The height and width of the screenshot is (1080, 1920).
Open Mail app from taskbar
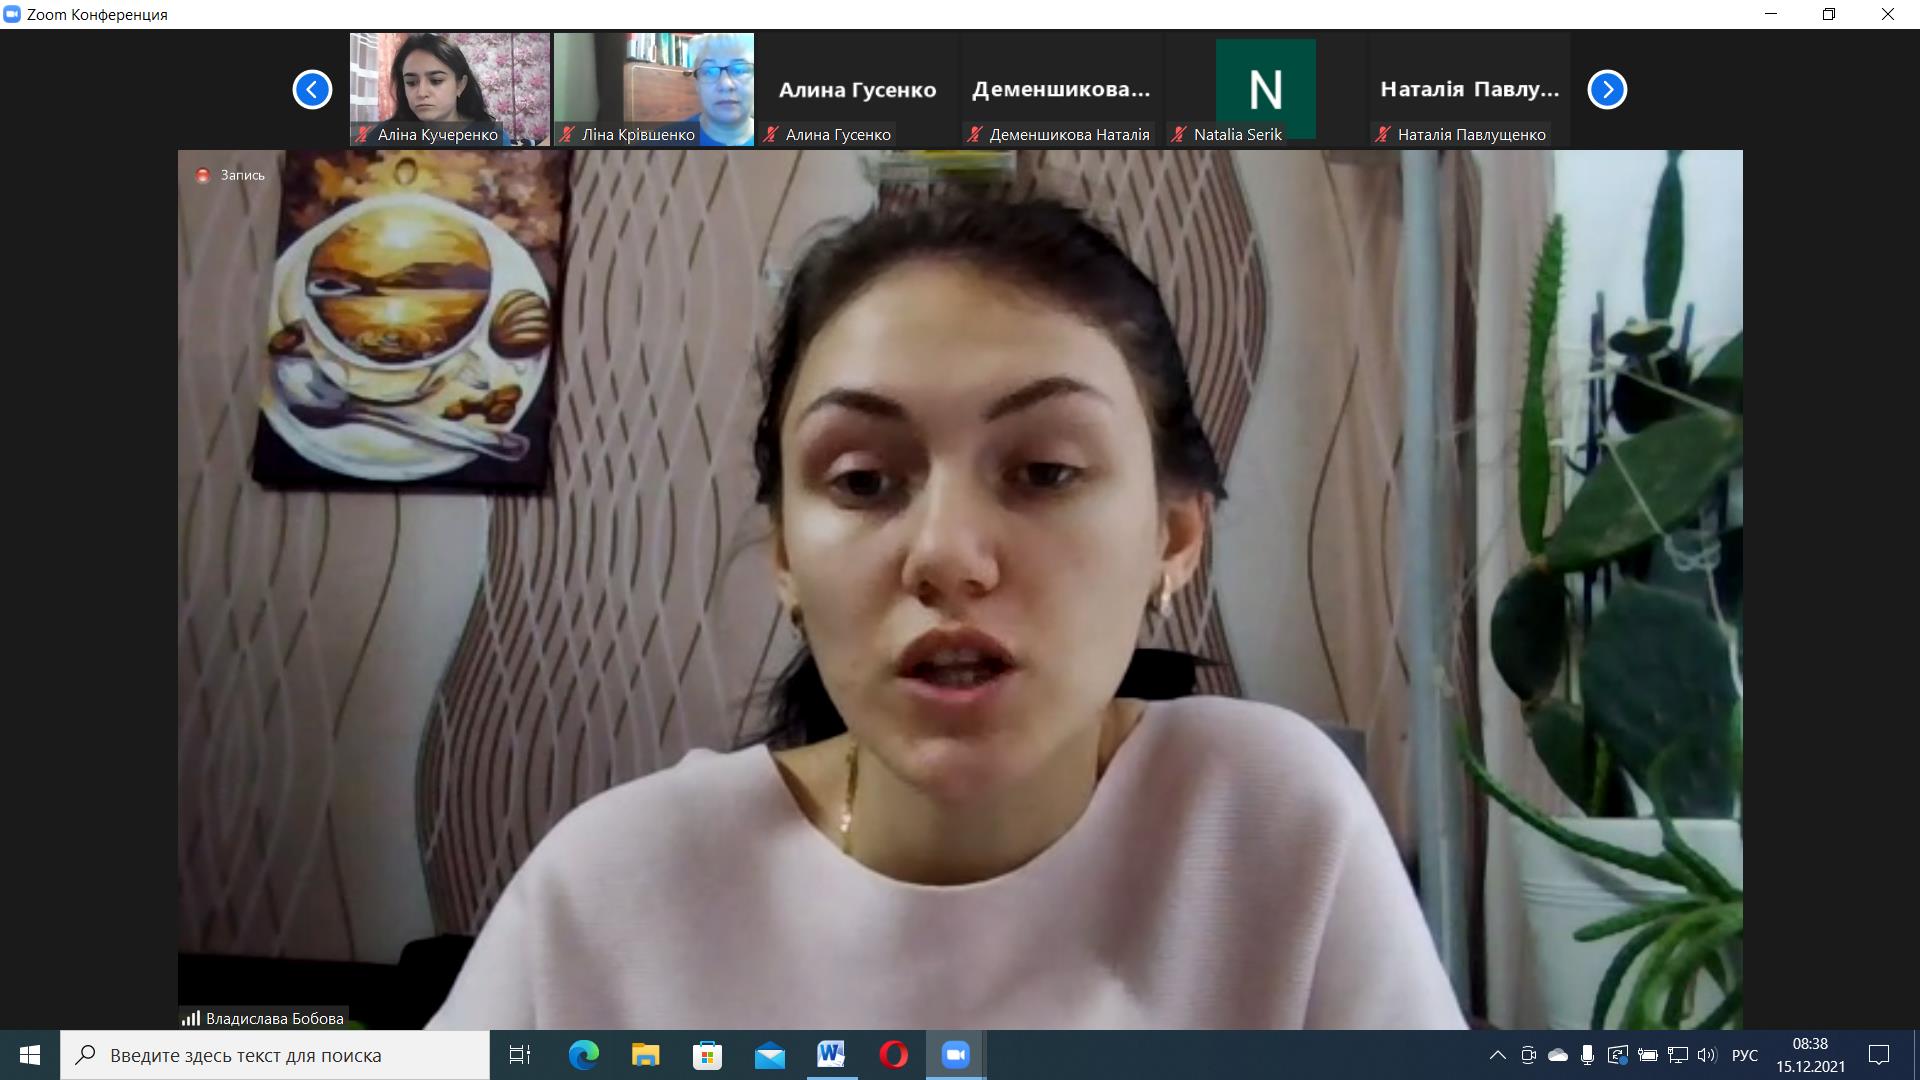[x=769, y=1055]
